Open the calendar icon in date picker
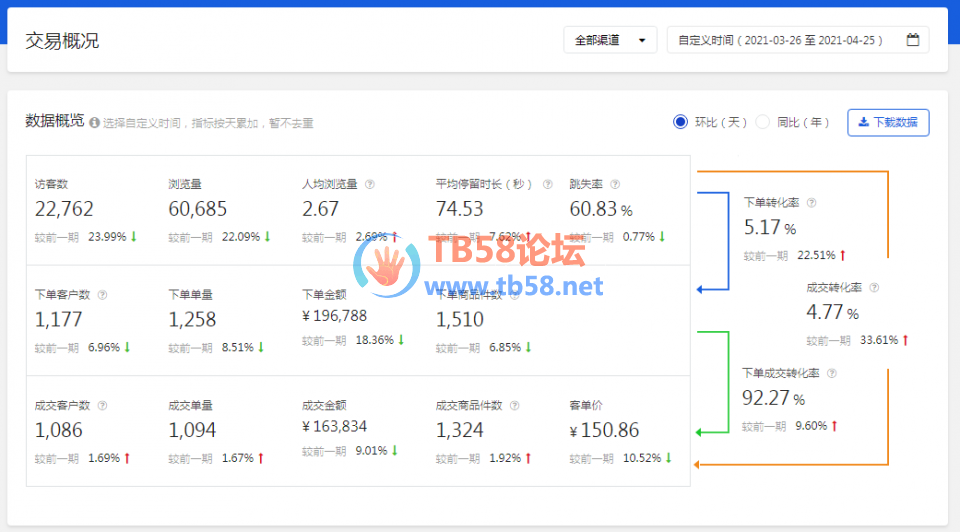 912,40
